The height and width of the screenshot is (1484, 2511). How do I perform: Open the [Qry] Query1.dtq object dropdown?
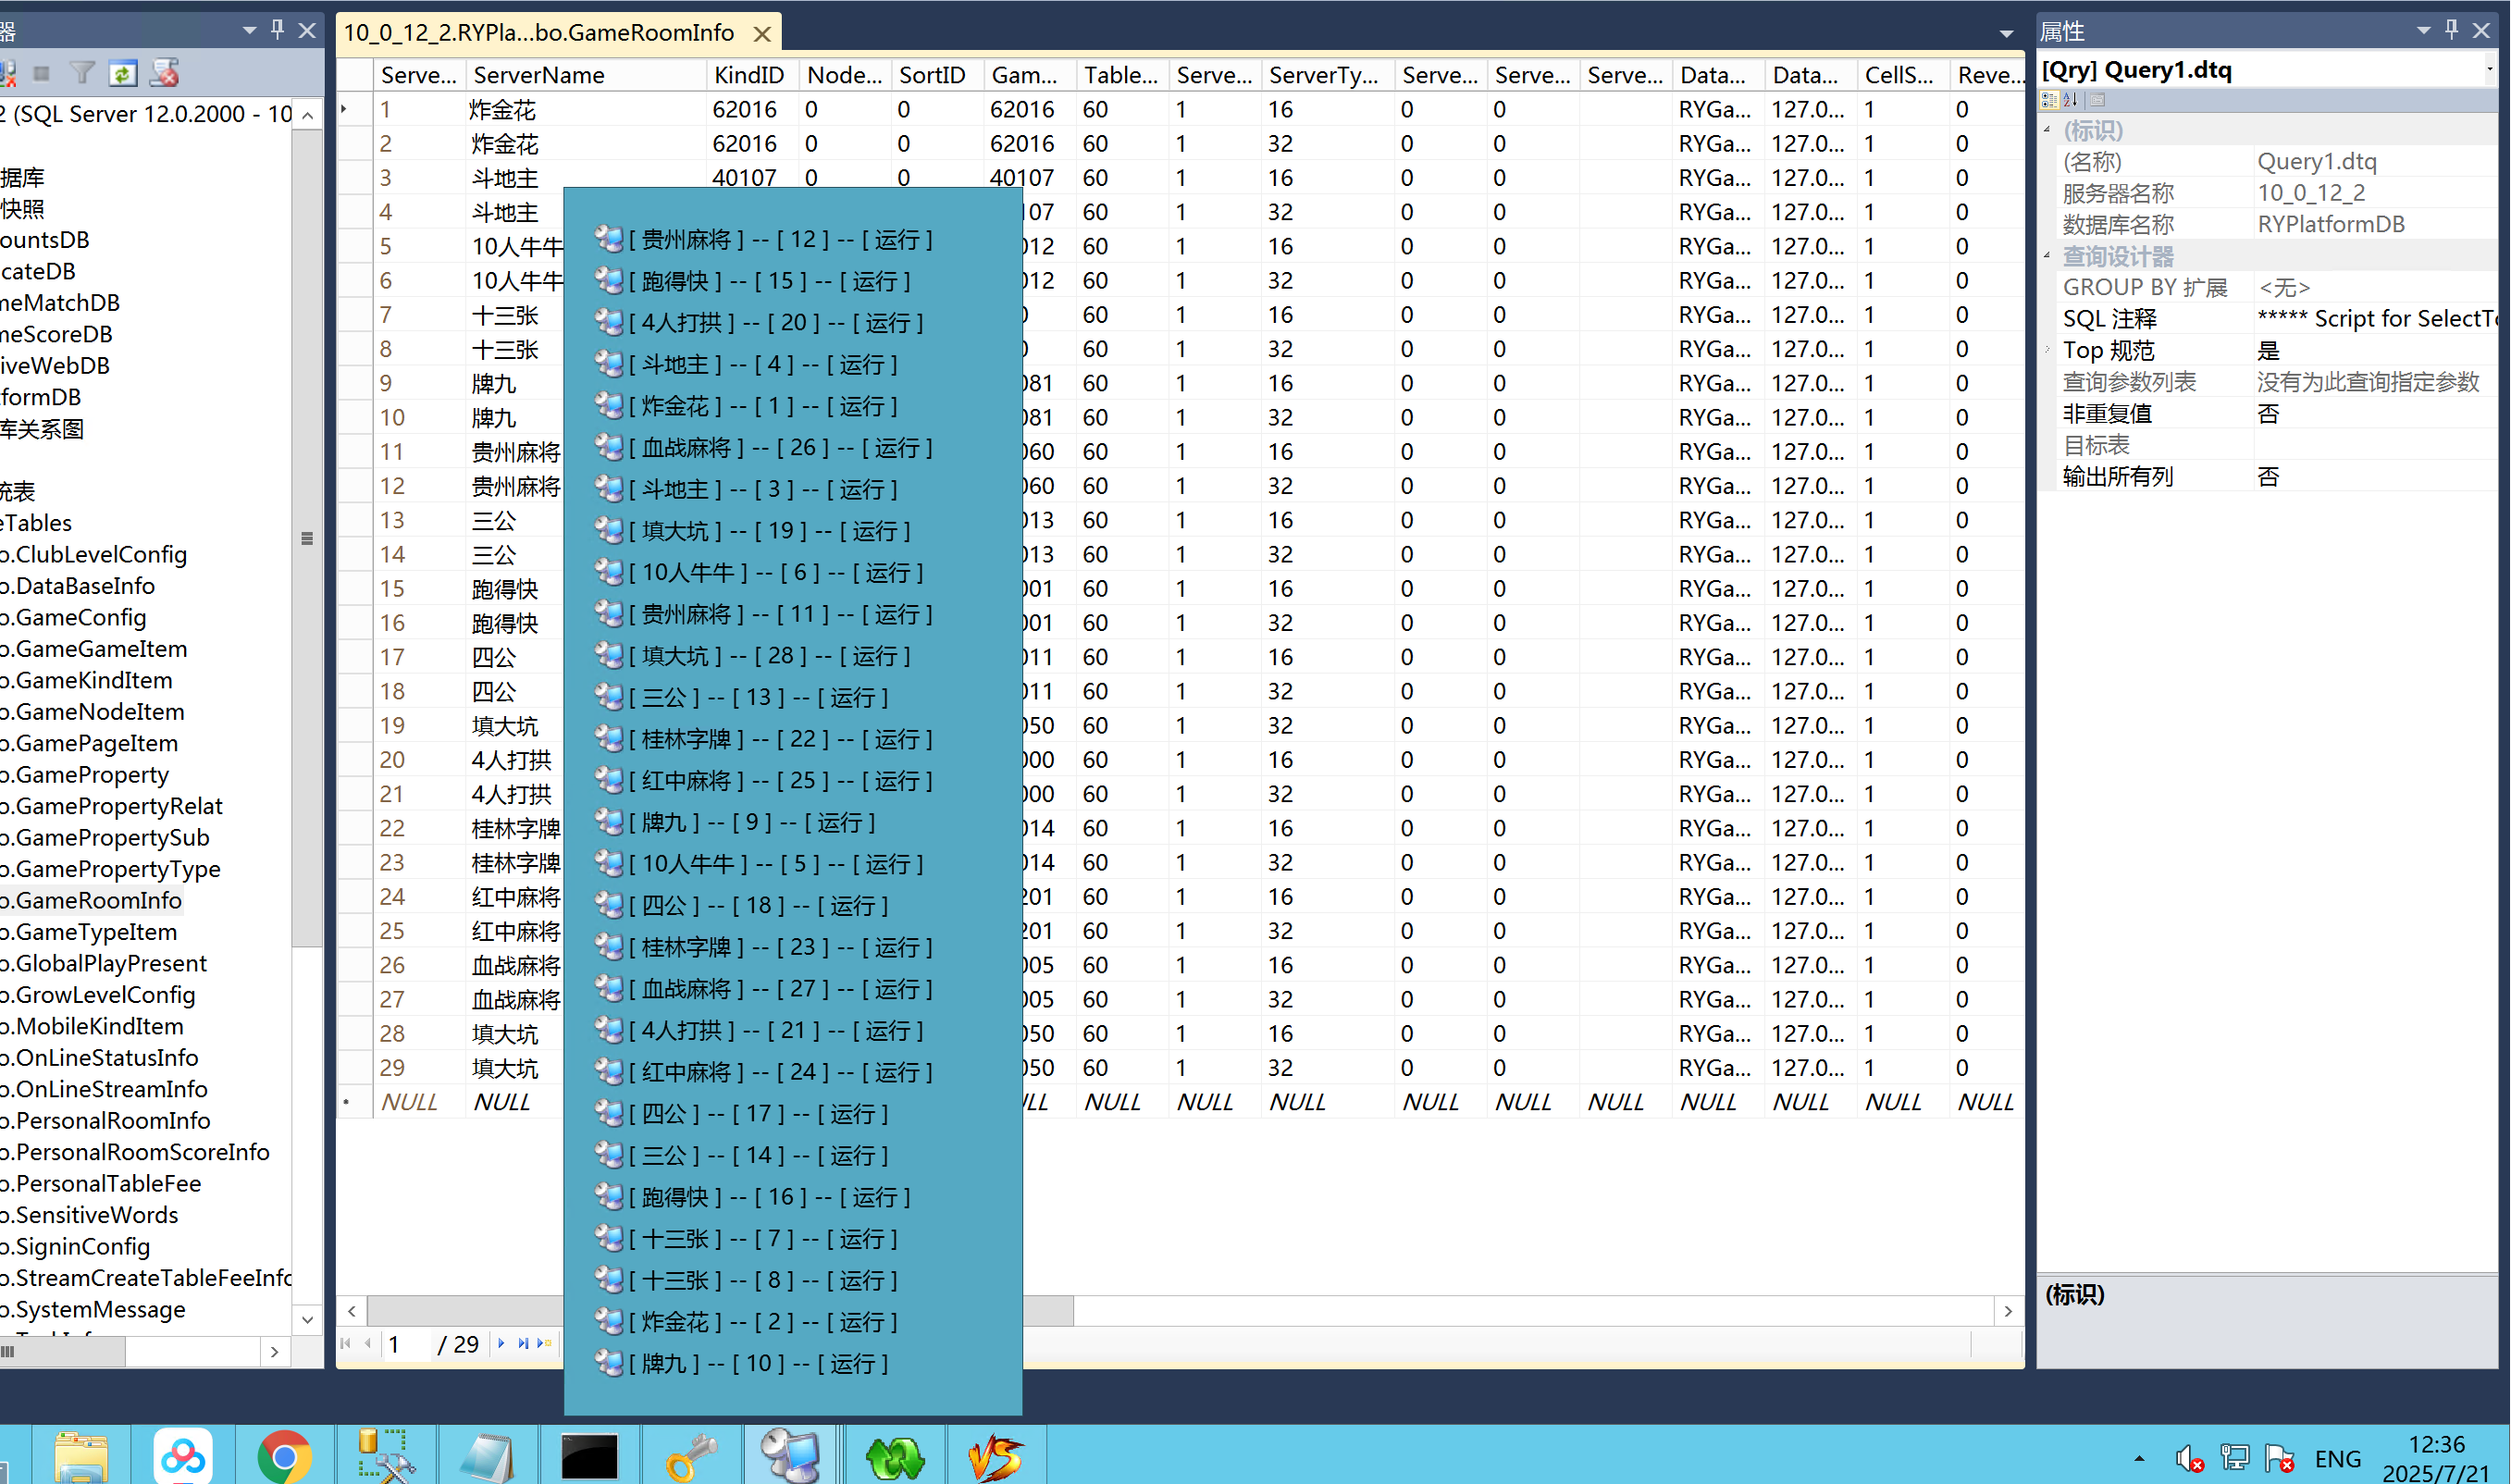click(x=2489, y=70)
